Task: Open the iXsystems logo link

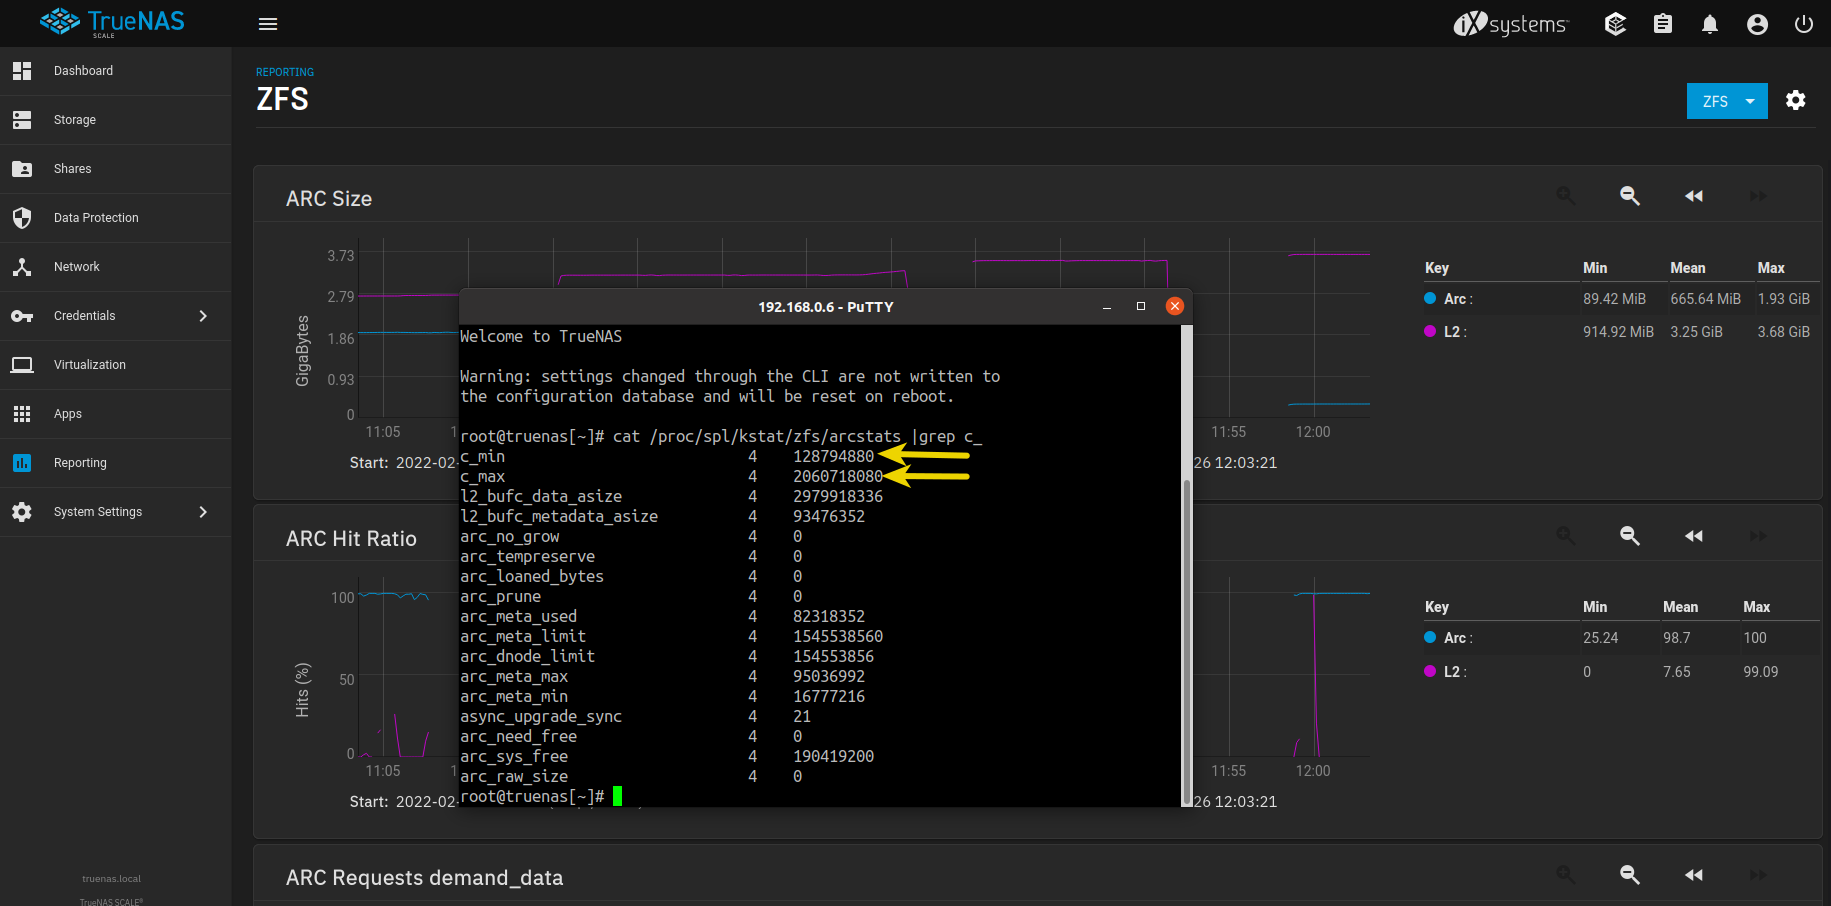Action: coord(1511,24)
